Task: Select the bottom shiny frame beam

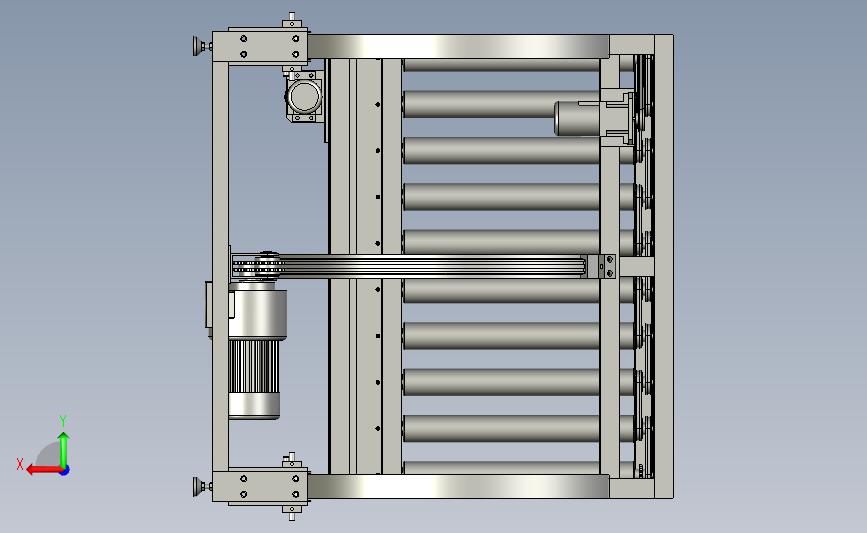Action: click(458, 486)
